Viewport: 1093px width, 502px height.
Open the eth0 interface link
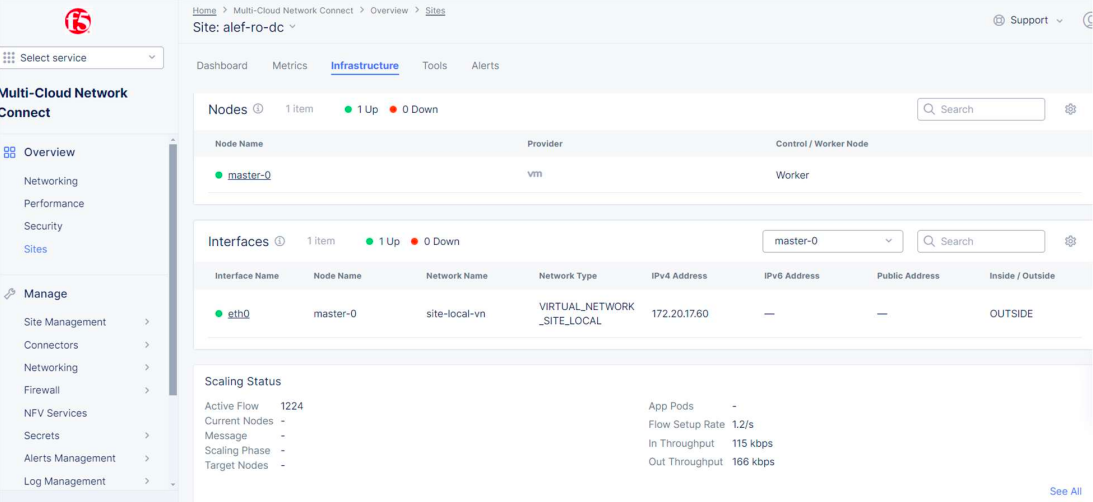(x=238, y=314)
